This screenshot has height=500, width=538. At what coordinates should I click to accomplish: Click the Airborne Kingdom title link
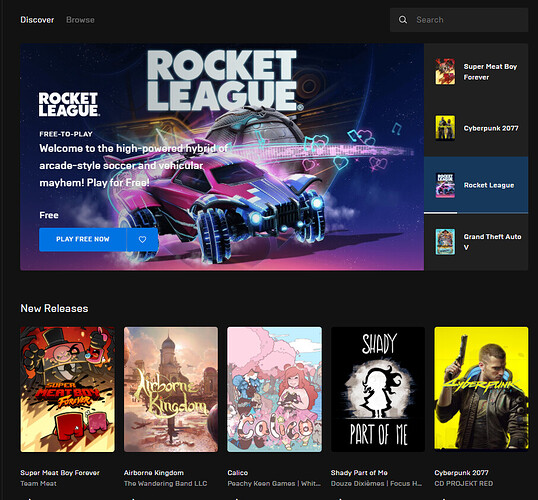[154, 473]
